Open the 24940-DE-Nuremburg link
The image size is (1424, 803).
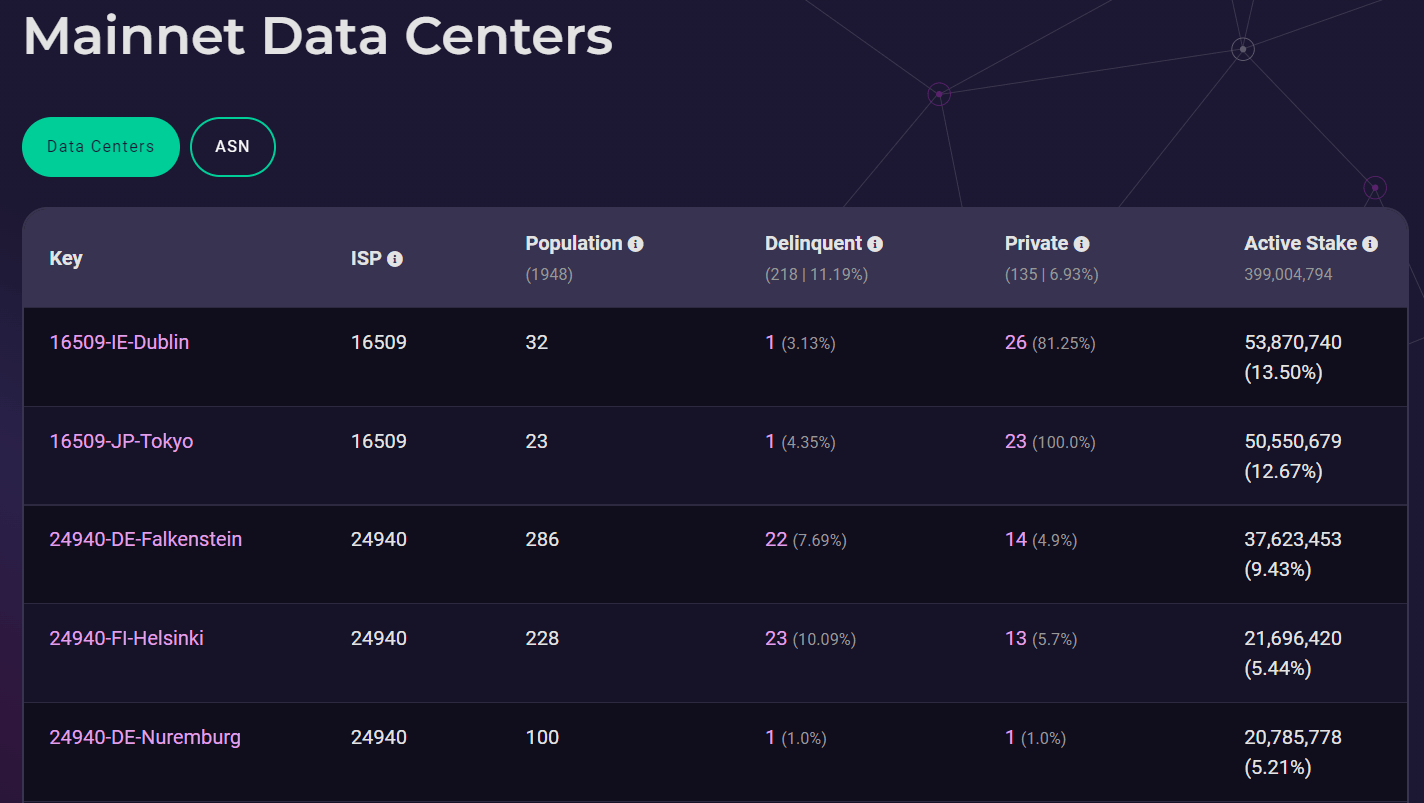click(x=145, y=737)
